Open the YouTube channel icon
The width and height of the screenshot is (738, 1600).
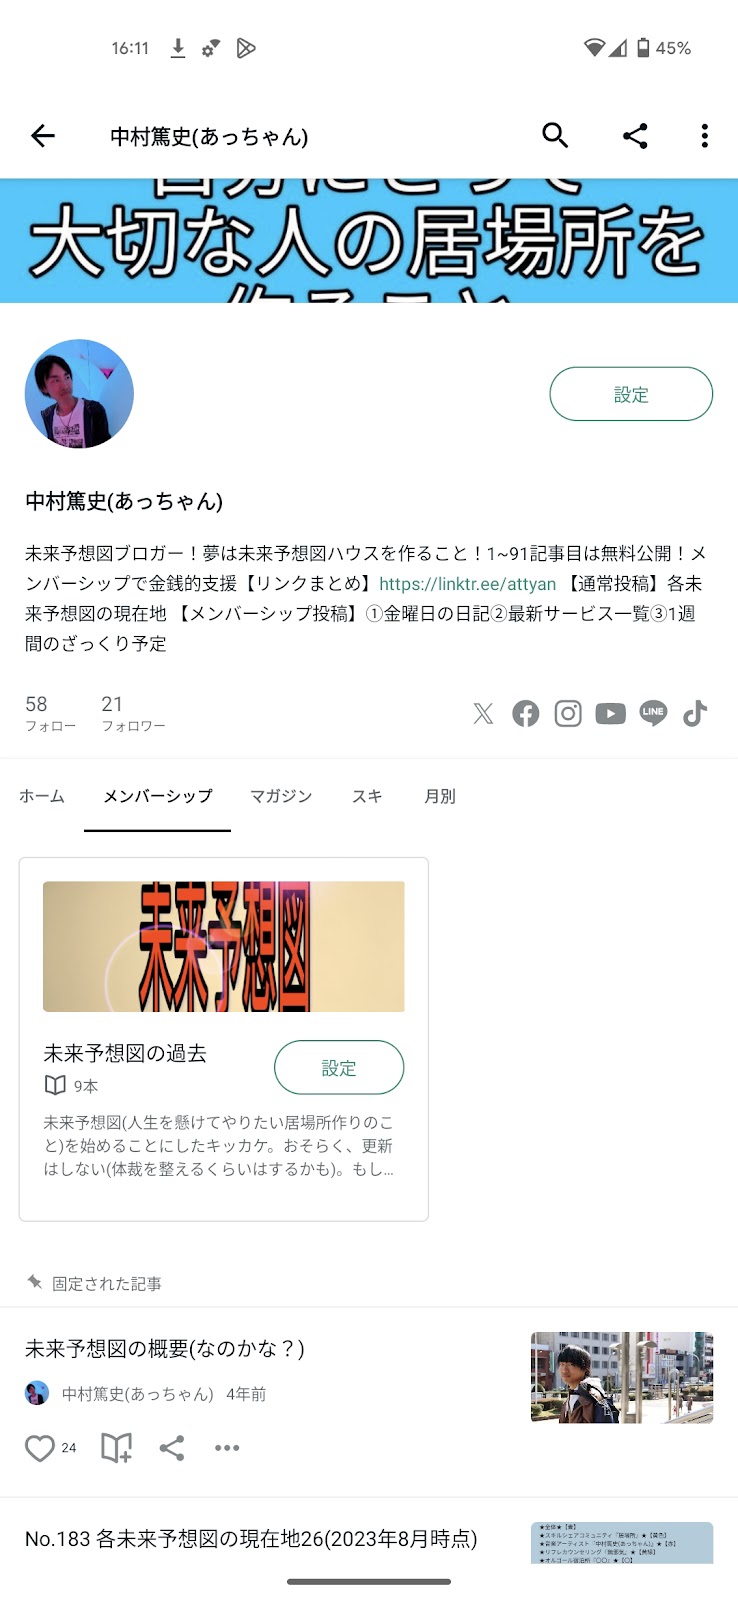pos(610,713)
